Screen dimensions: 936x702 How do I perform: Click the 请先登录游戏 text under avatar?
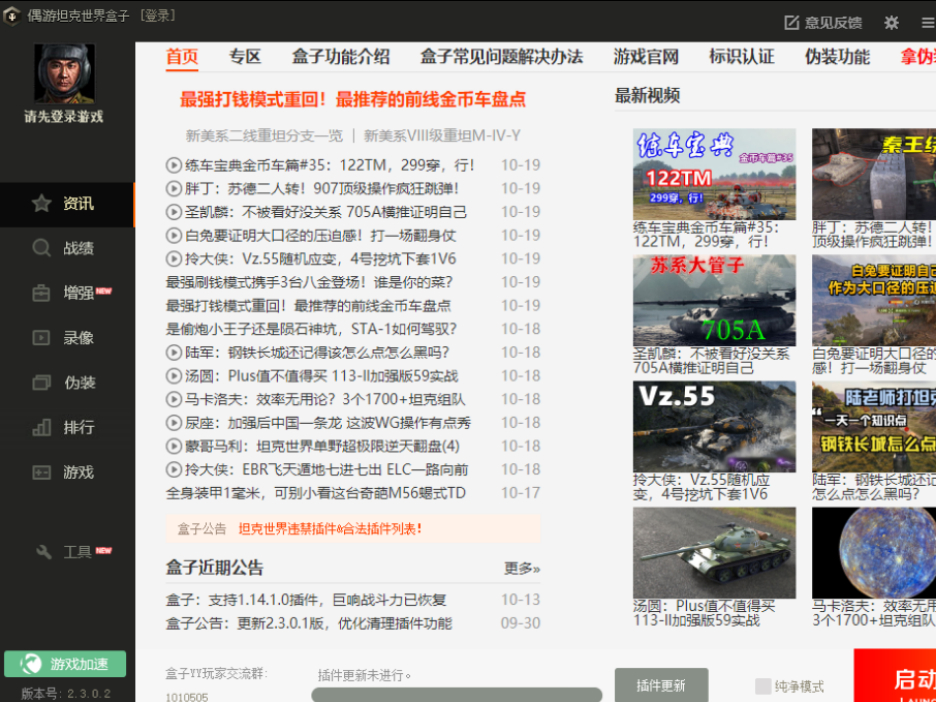point(64,116)
